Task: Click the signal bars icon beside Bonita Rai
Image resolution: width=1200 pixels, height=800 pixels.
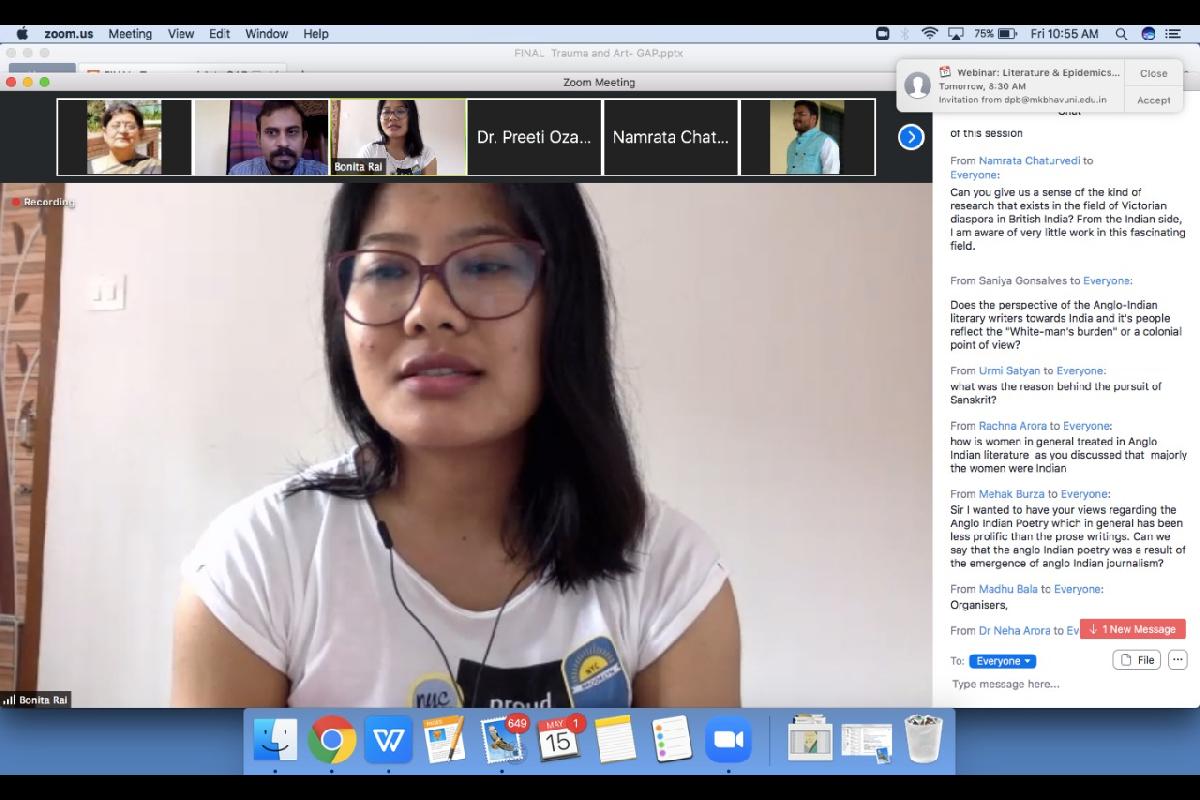Action: coord(9,700)
